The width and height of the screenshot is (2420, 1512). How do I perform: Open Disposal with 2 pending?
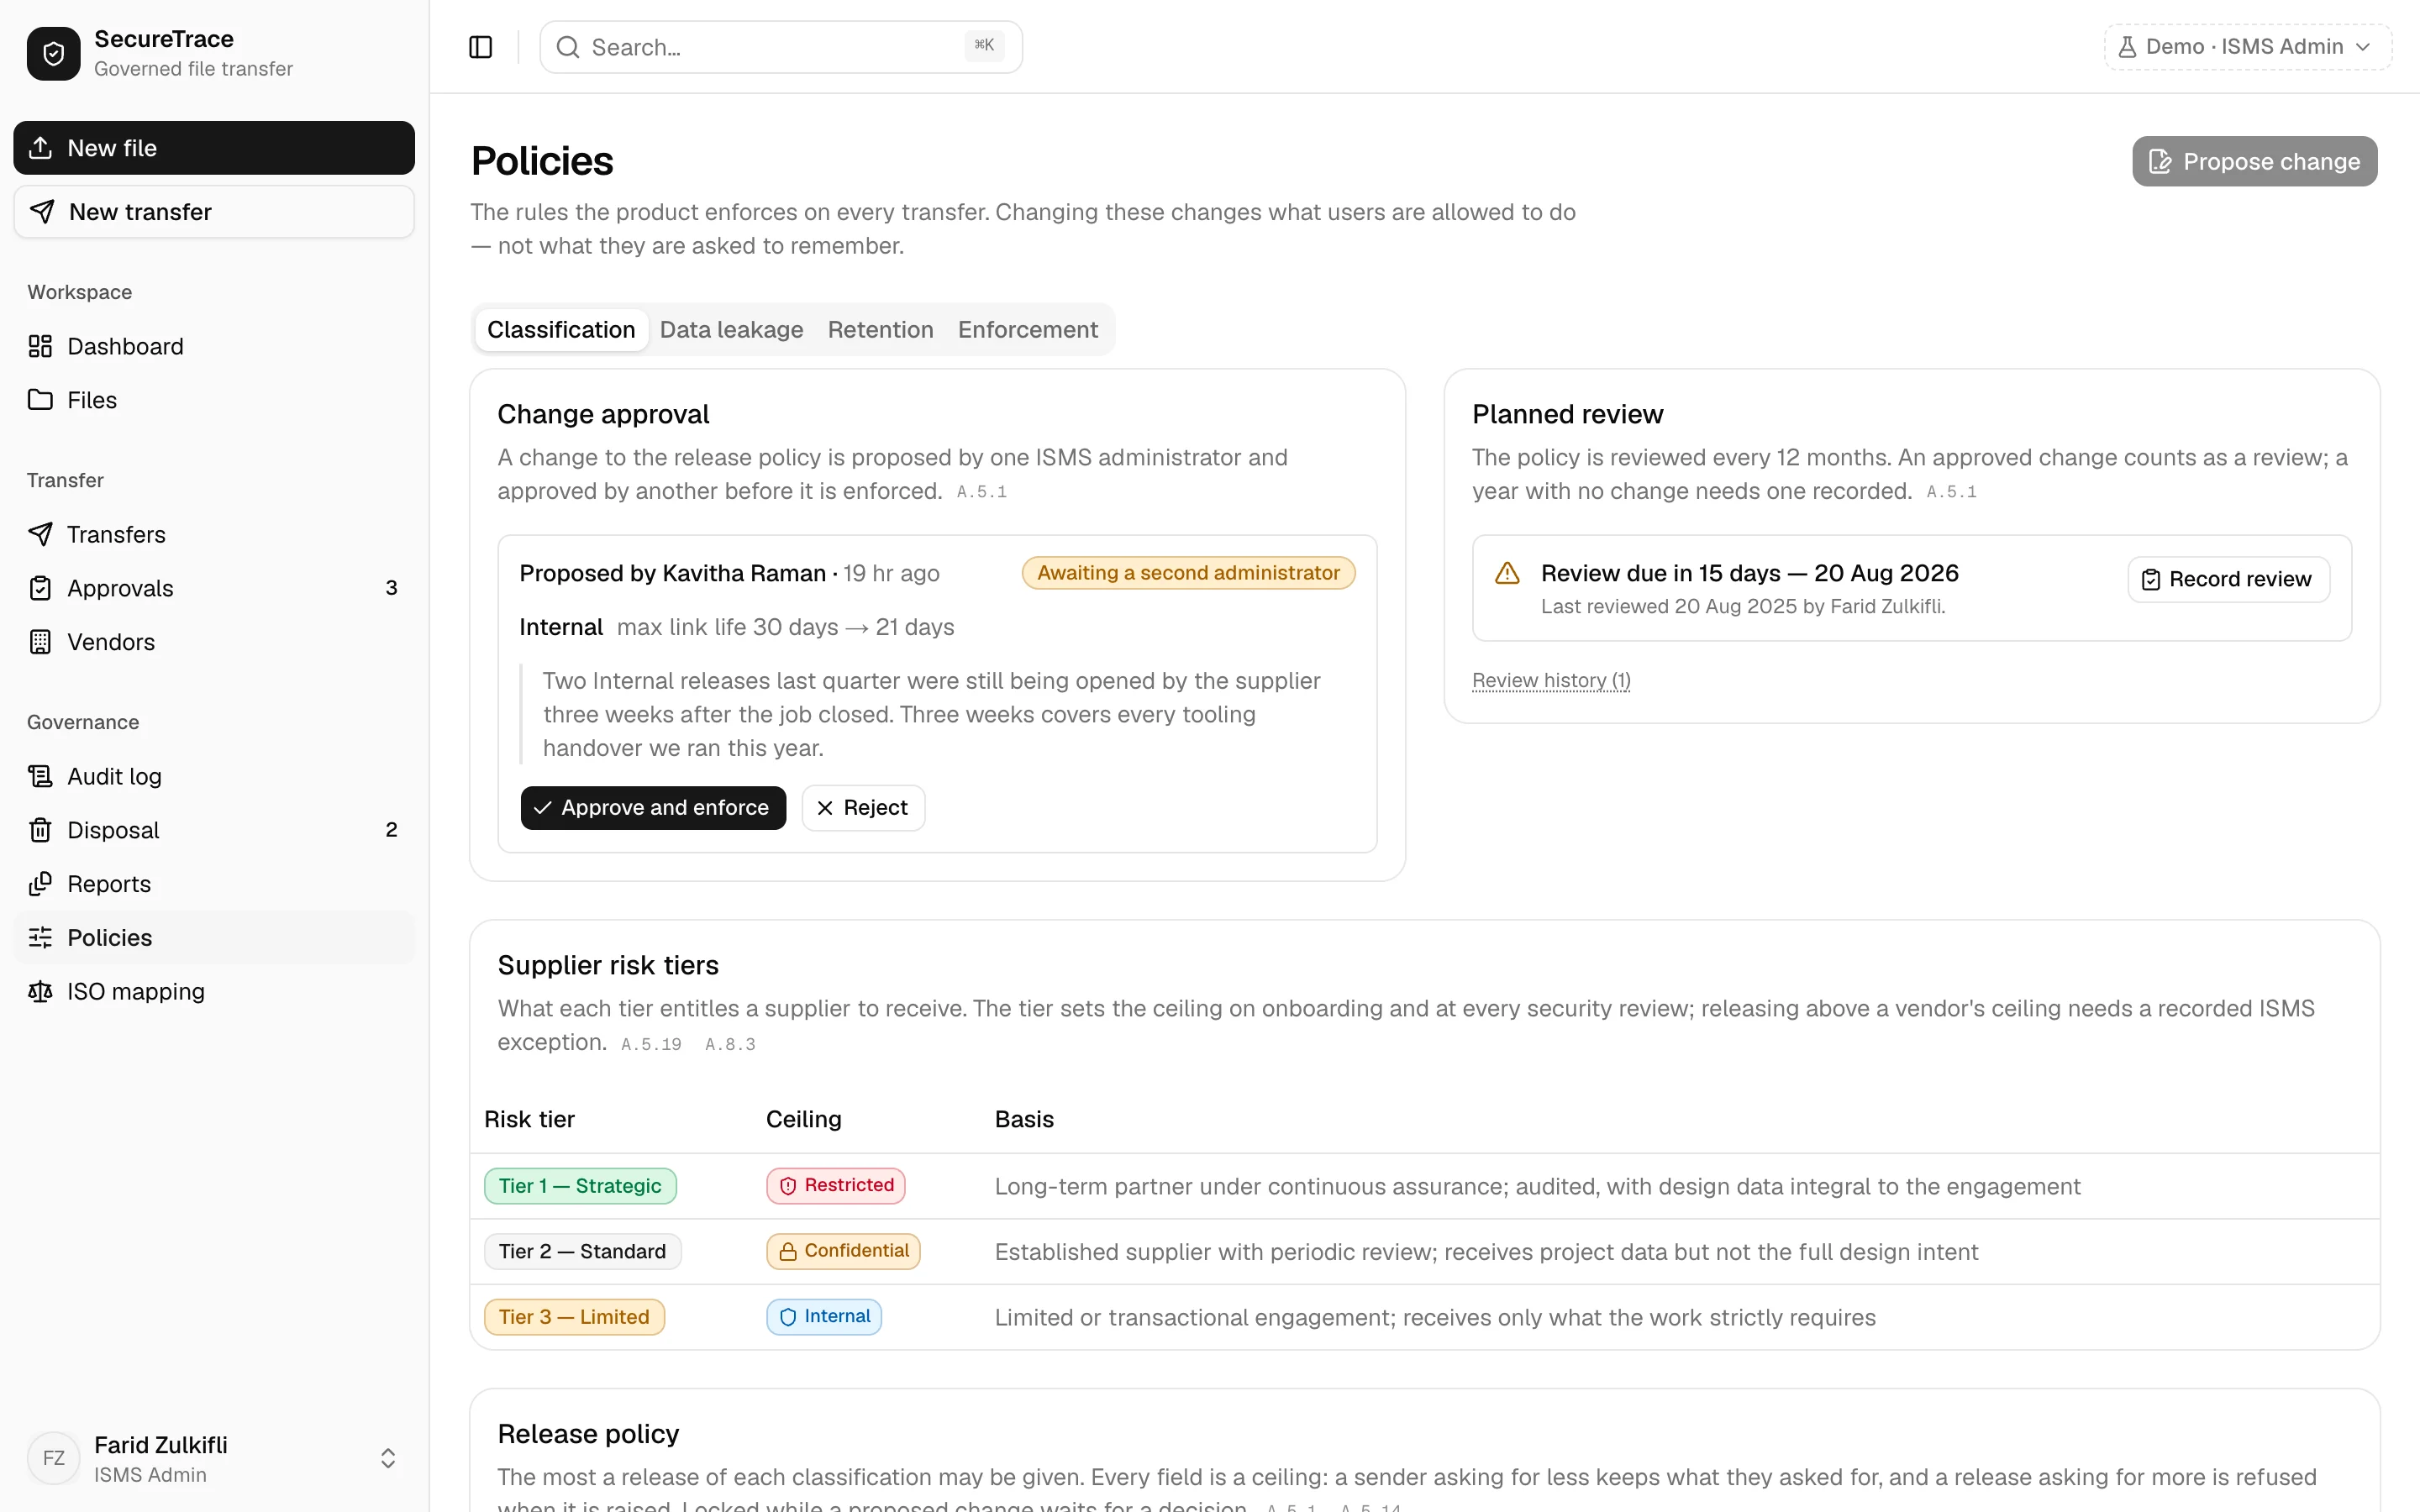[214, 830]
